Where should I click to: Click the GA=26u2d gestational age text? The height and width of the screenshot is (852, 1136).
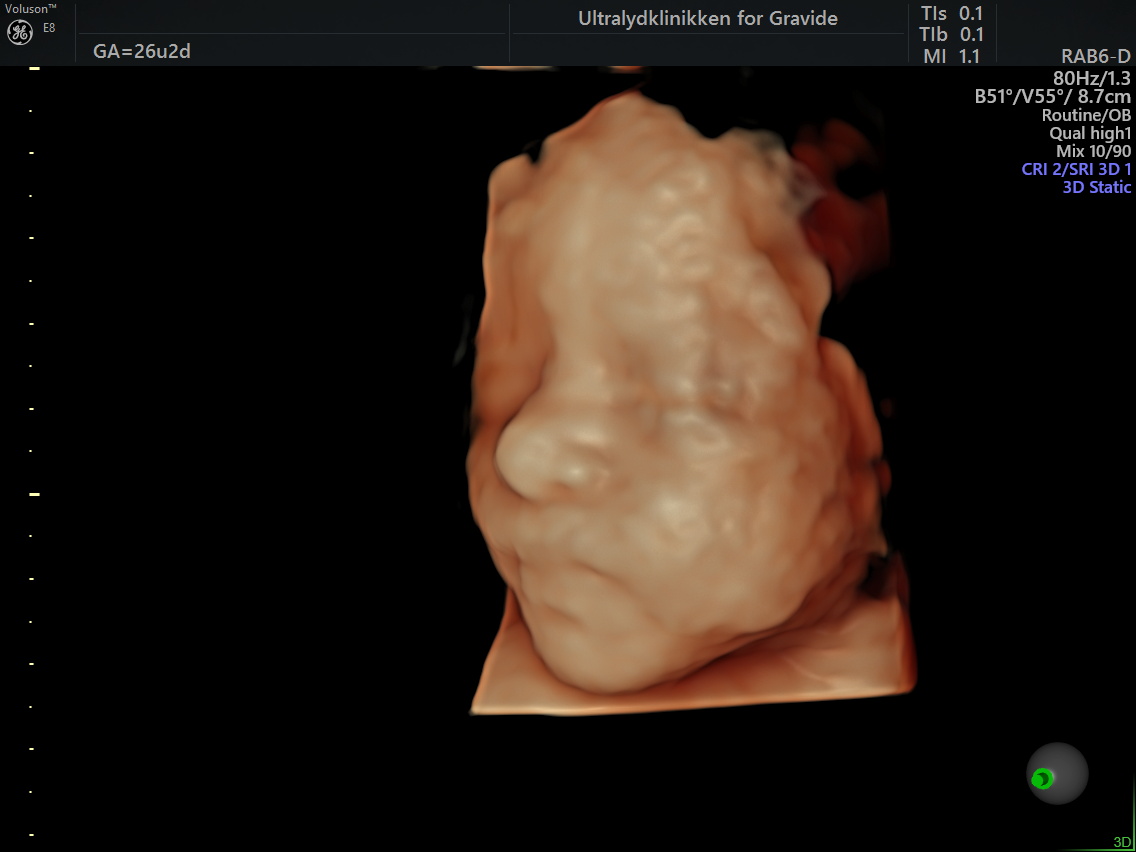tap(142, 51)
